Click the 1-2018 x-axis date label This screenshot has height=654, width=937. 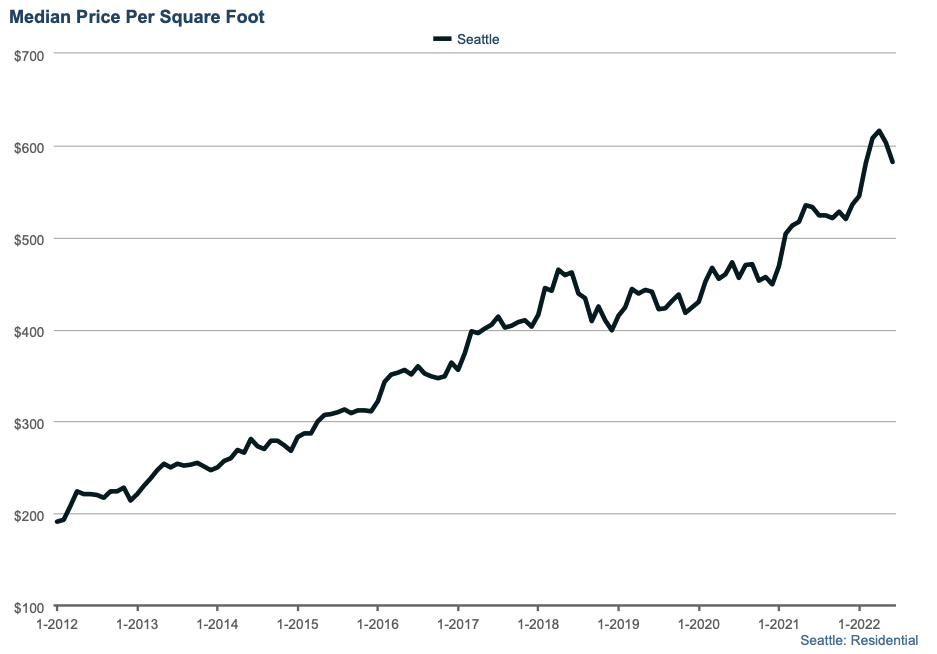pyautogui.click(x=538, y=624)
